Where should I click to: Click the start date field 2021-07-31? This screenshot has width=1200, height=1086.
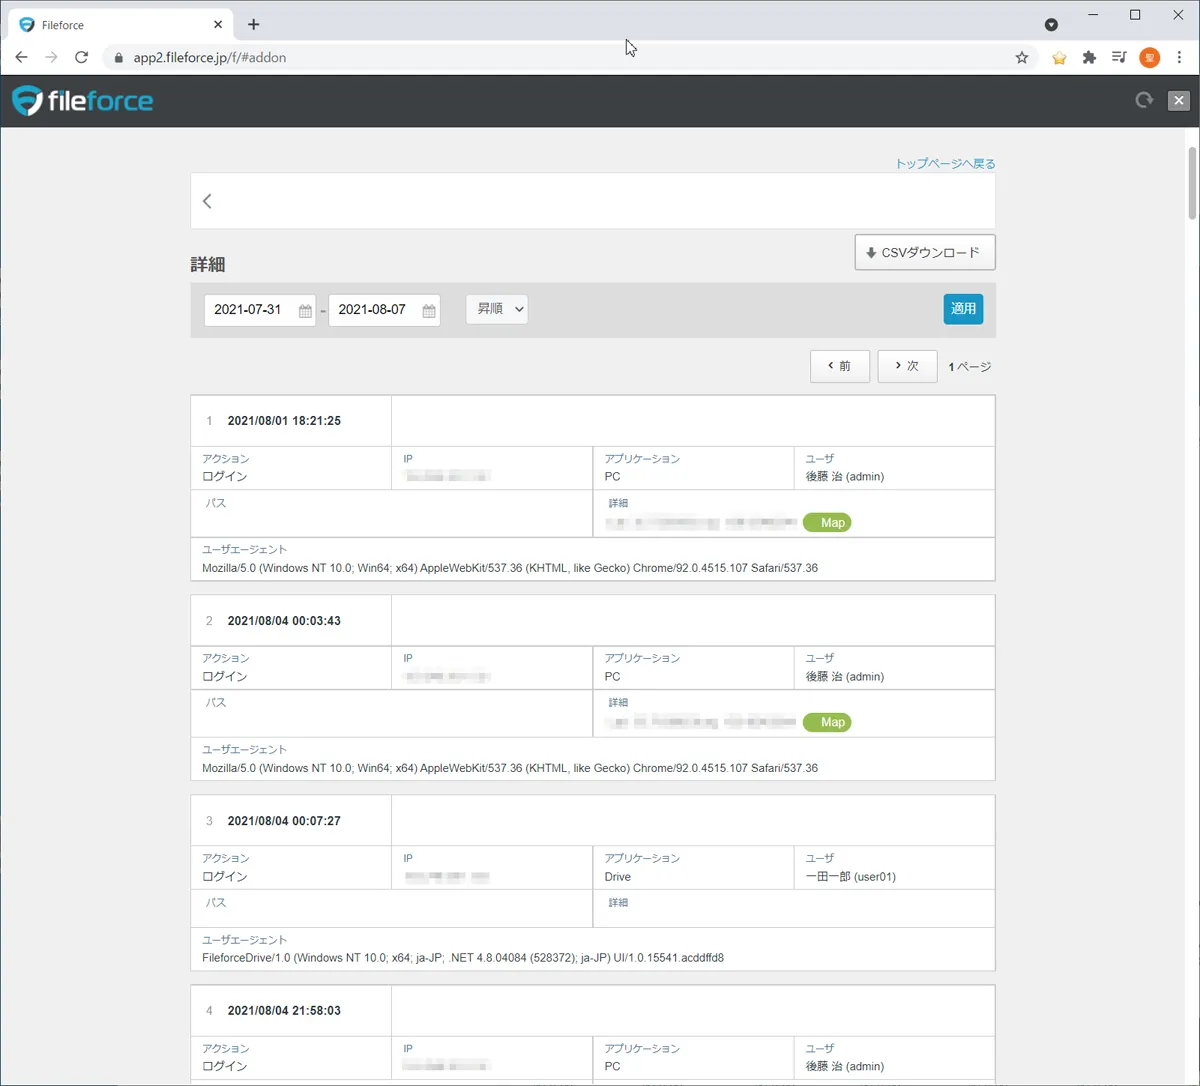pyautogui.click(x=248, y=310)
